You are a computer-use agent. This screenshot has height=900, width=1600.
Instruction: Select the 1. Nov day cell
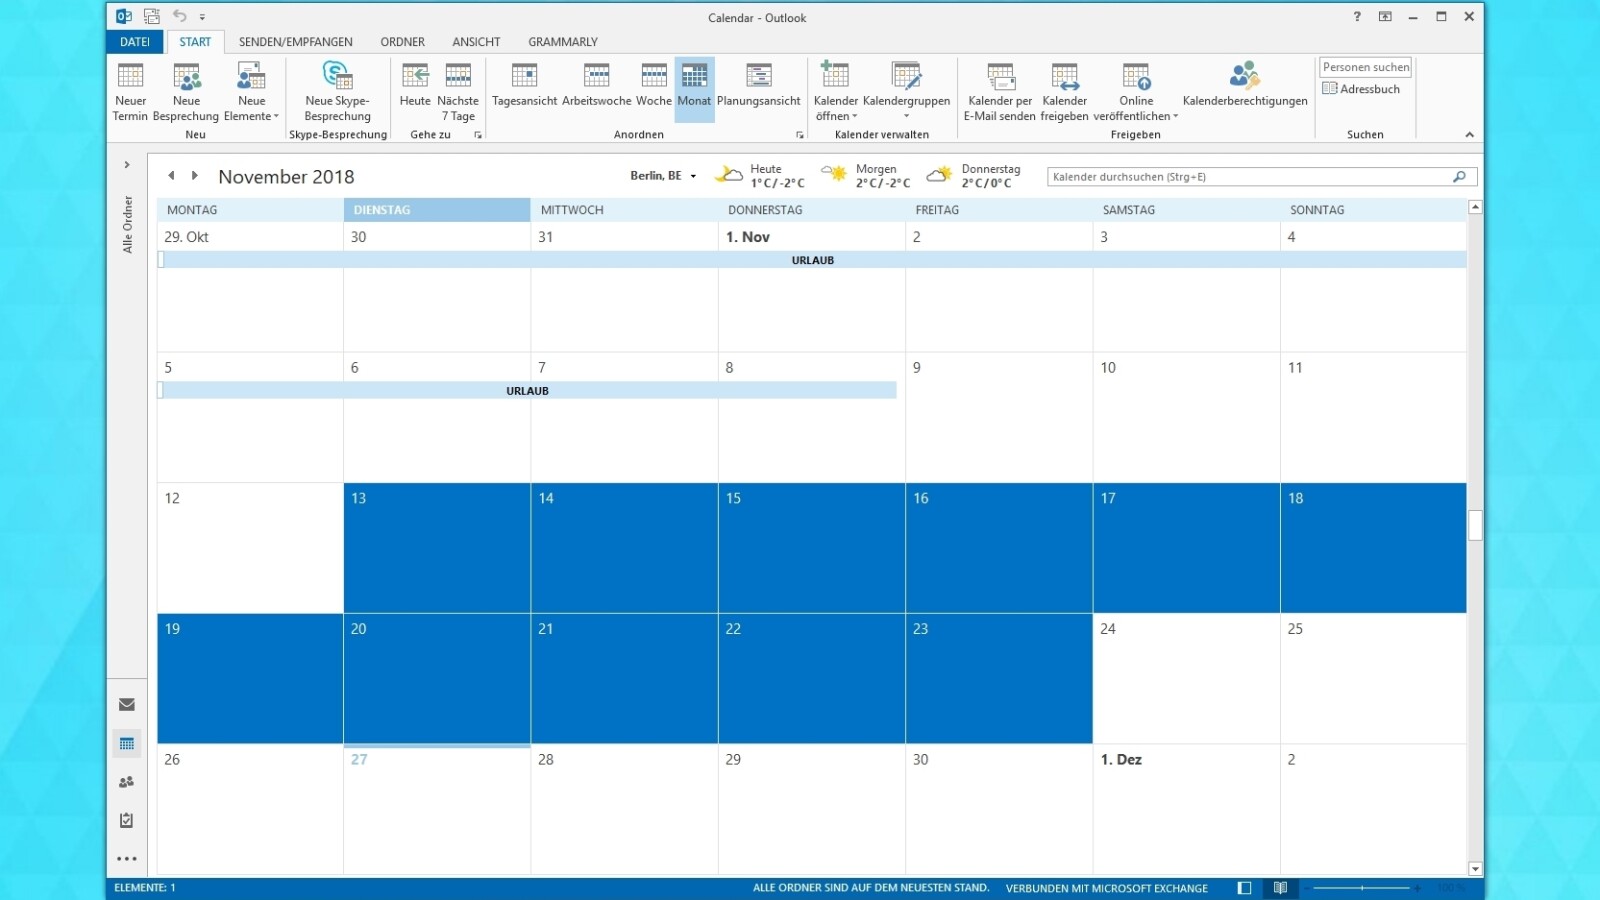click(811, 286)
